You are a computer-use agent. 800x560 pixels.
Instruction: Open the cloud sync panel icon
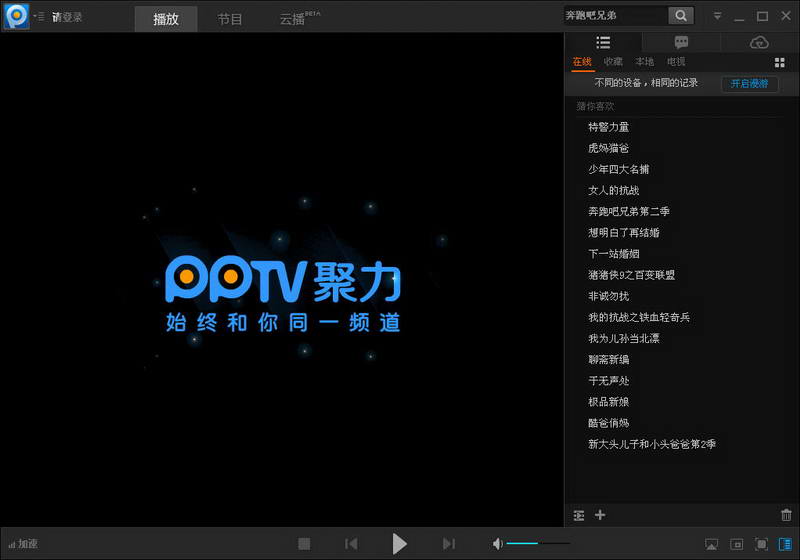759,42
